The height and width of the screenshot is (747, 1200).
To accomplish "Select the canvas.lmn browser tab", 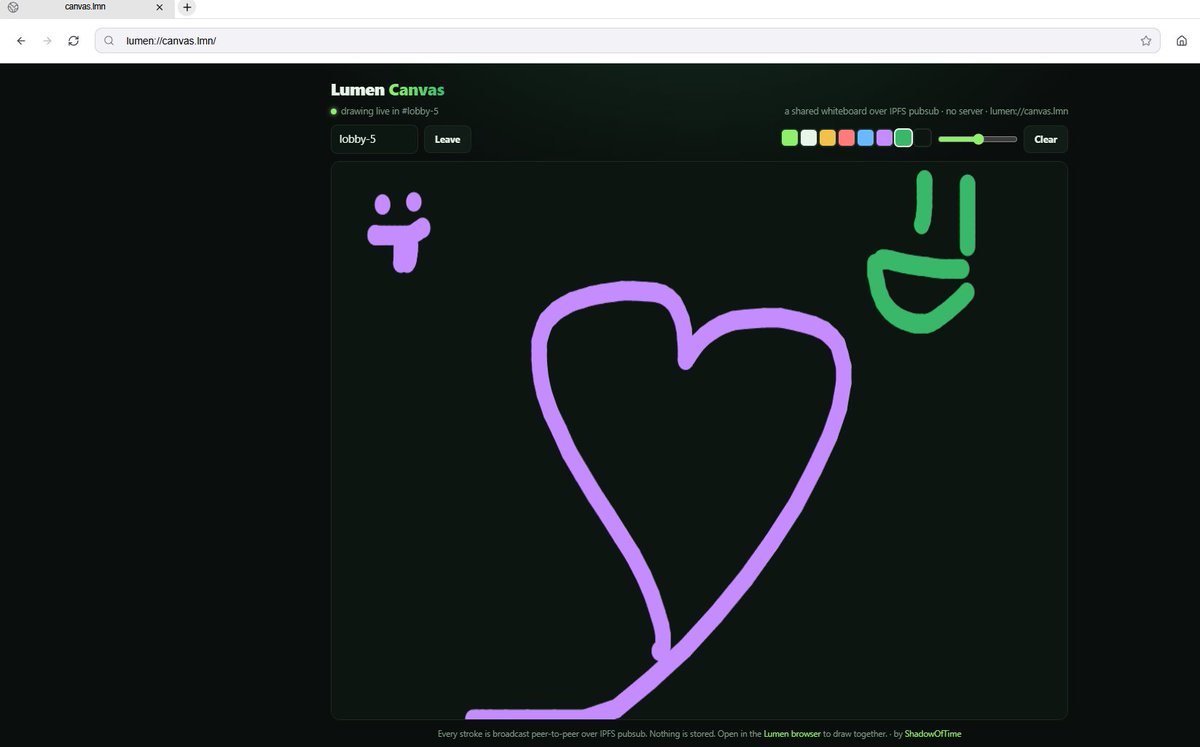I will pyautogui.click(x=85, y=7).
